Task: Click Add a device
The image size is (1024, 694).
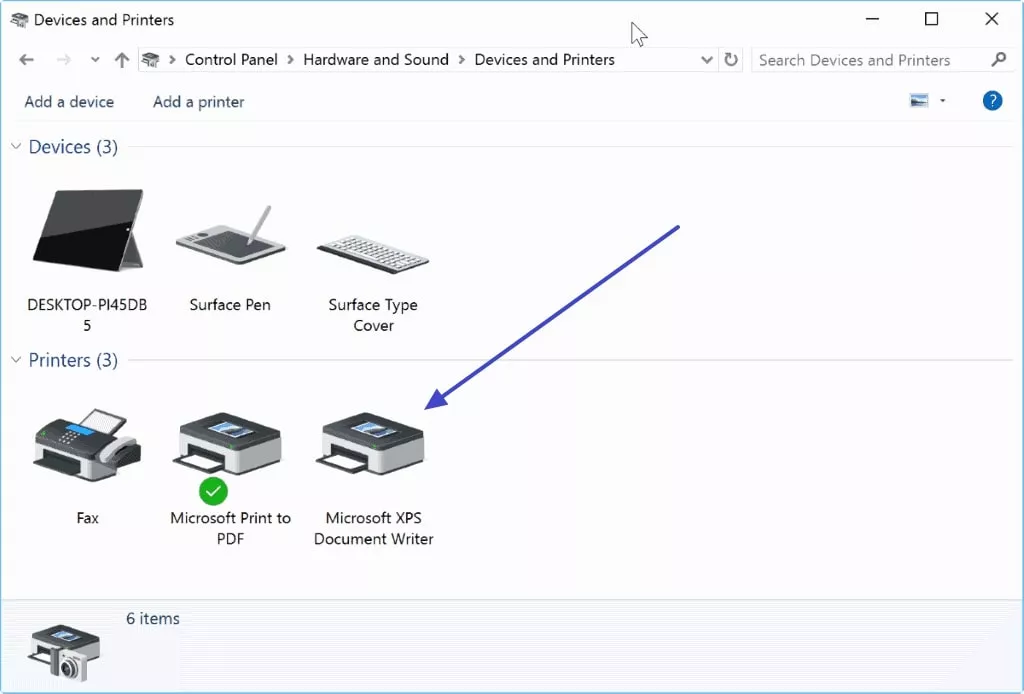Action: click(69, 101)
